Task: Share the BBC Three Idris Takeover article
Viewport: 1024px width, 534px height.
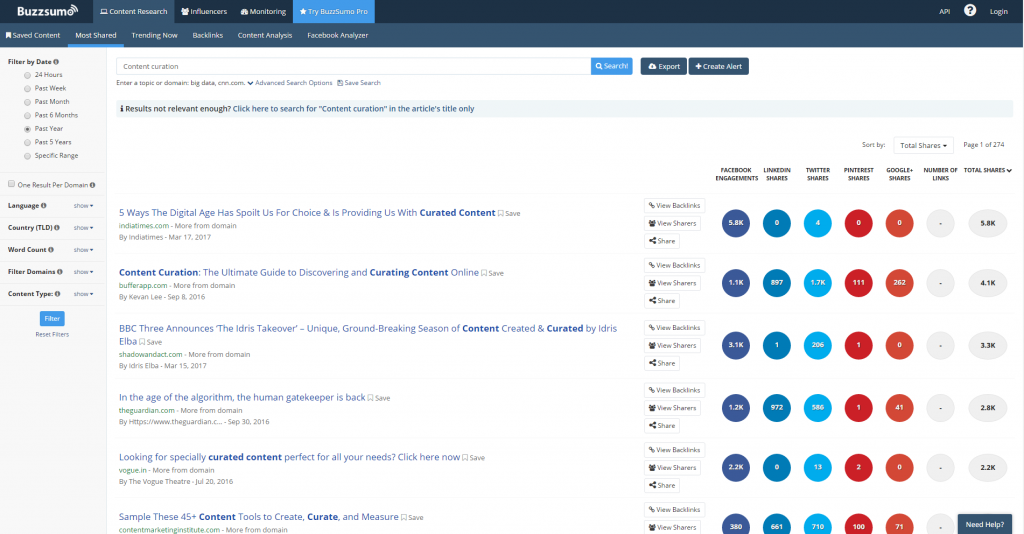Action: [662, 363]
